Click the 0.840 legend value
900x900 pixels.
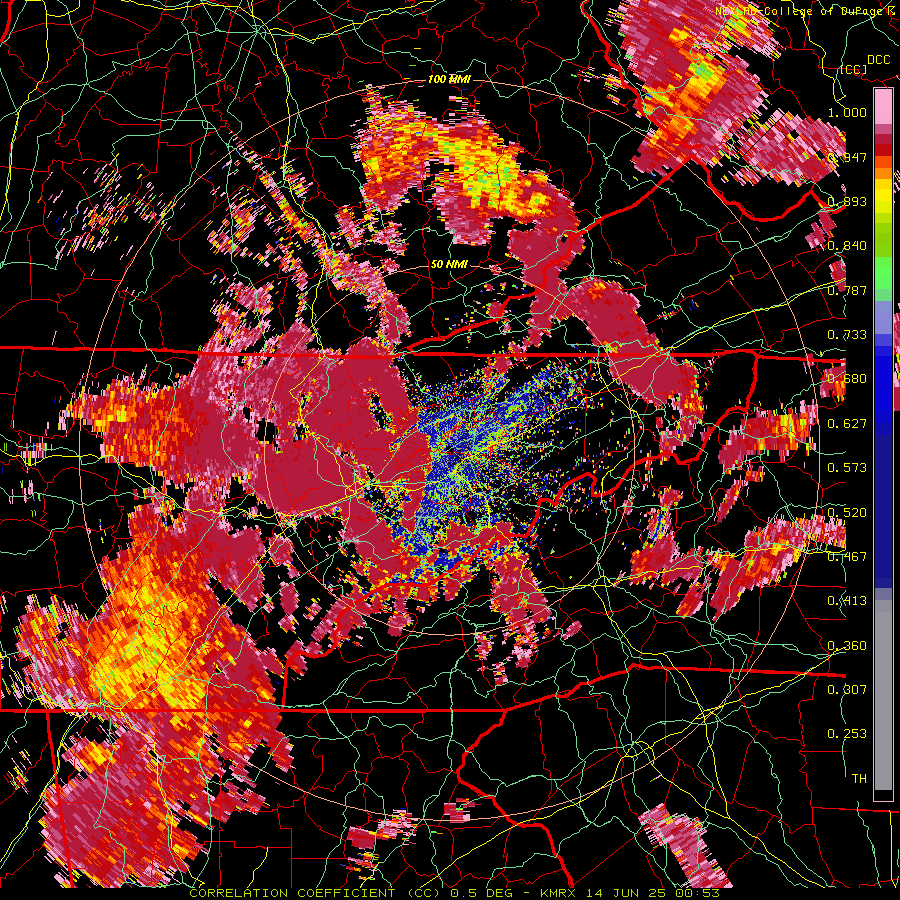847,246
